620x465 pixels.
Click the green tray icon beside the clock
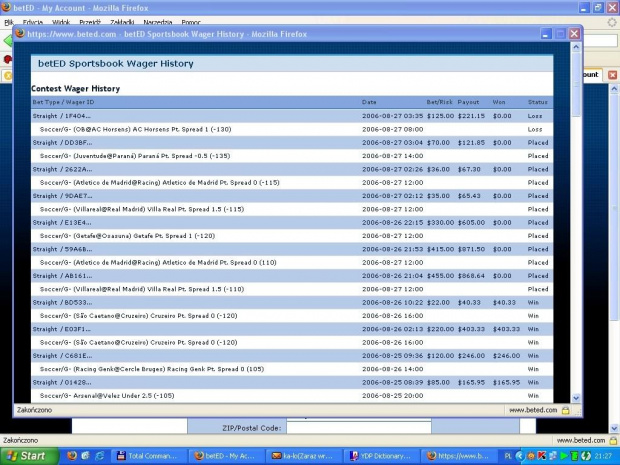point(584,455)
